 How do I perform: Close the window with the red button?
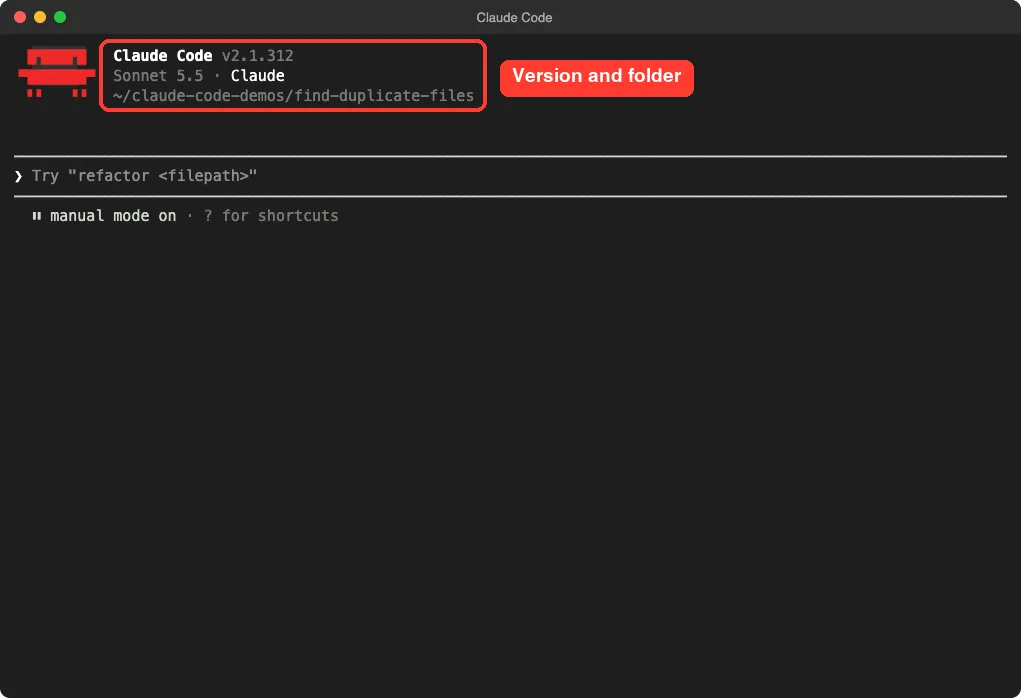point(20,17)
